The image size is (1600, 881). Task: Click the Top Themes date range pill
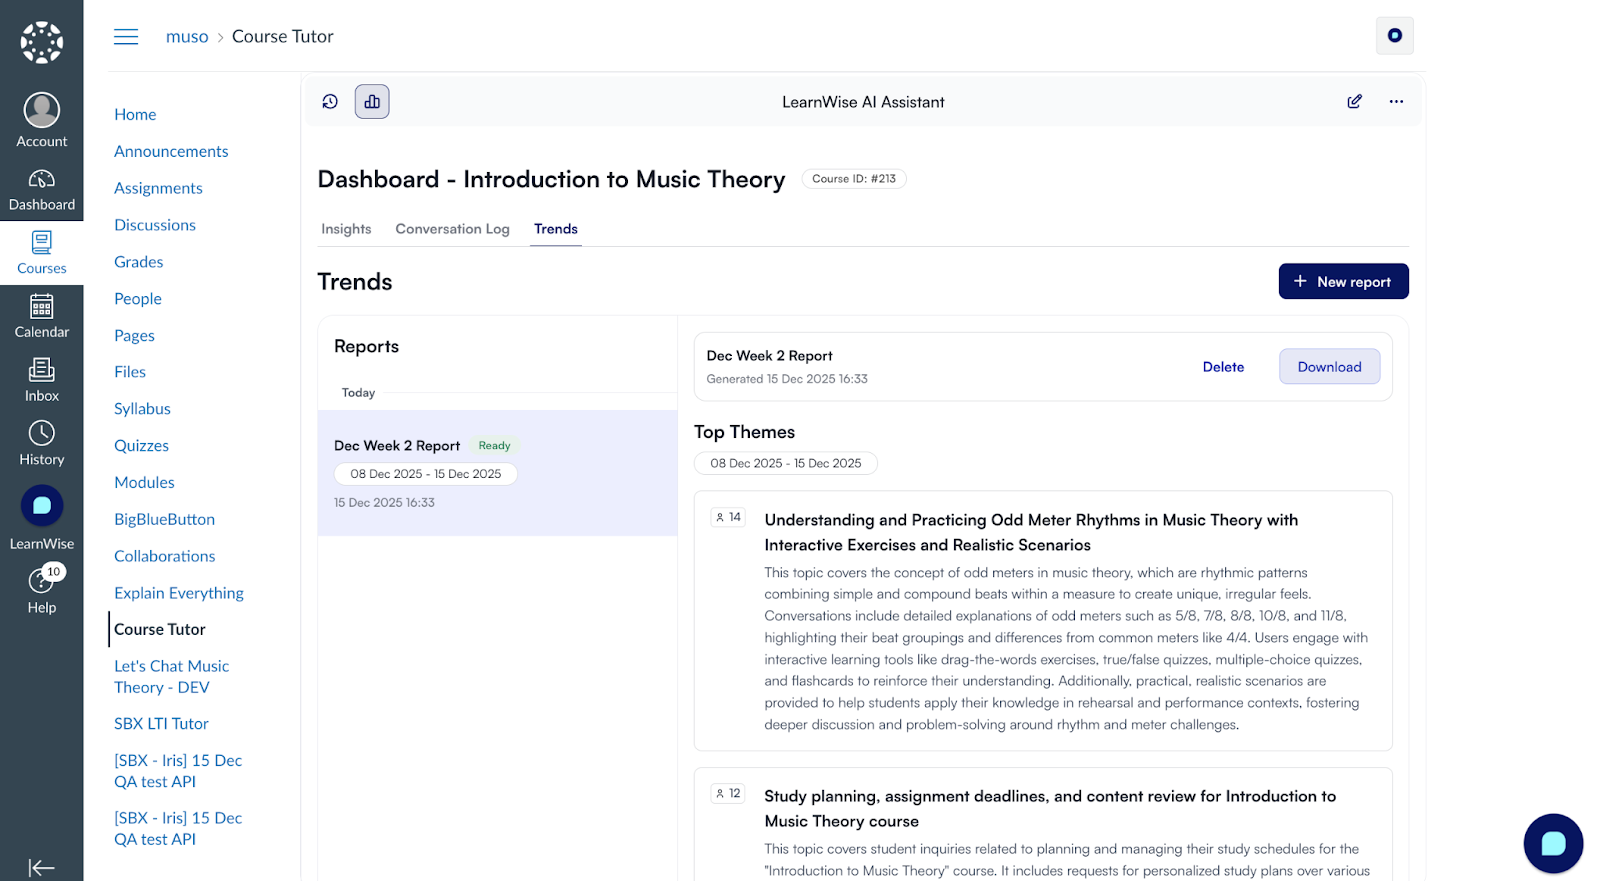(x=786, y=464)
